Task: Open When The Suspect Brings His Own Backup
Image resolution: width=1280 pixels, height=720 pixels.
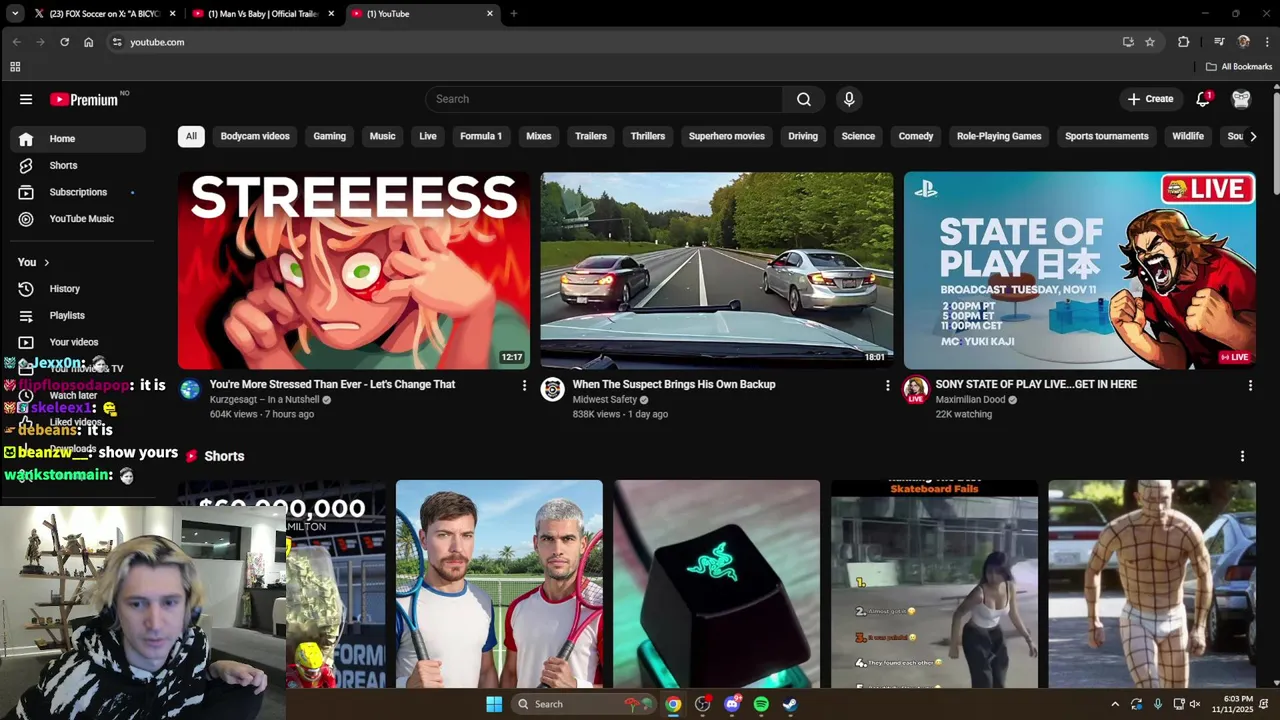Action: pos(674,384)
